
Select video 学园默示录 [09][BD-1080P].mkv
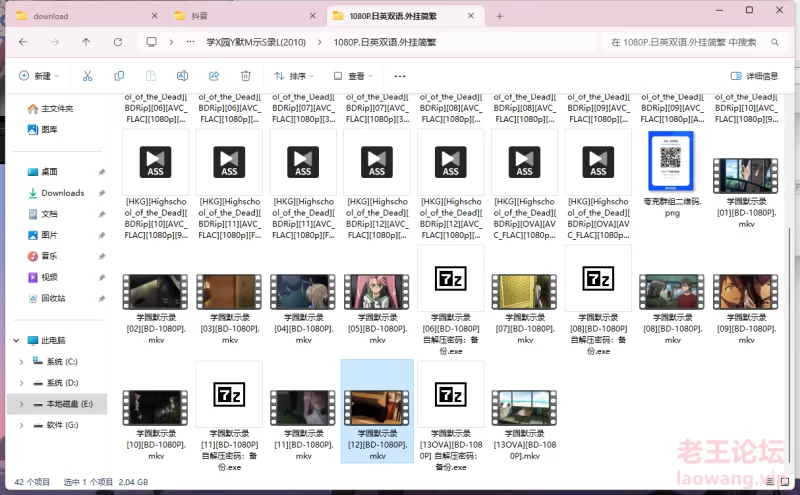click(745, 308)
